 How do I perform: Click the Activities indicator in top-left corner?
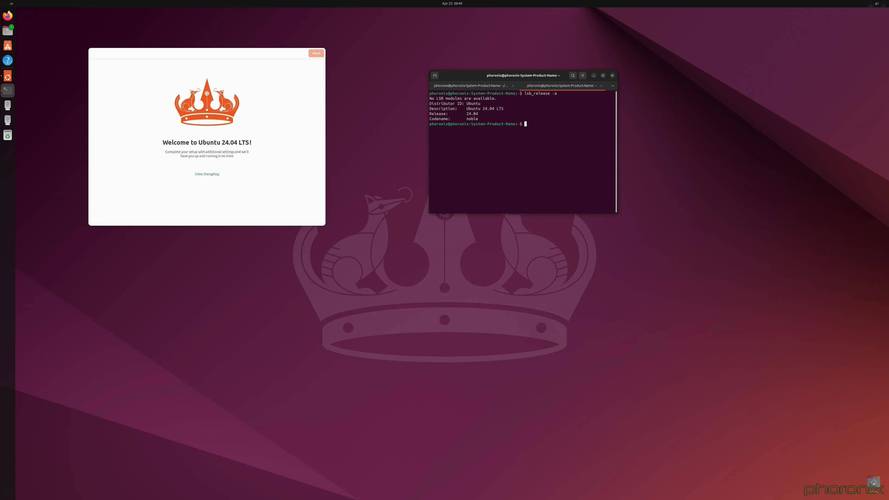point(10,3)
